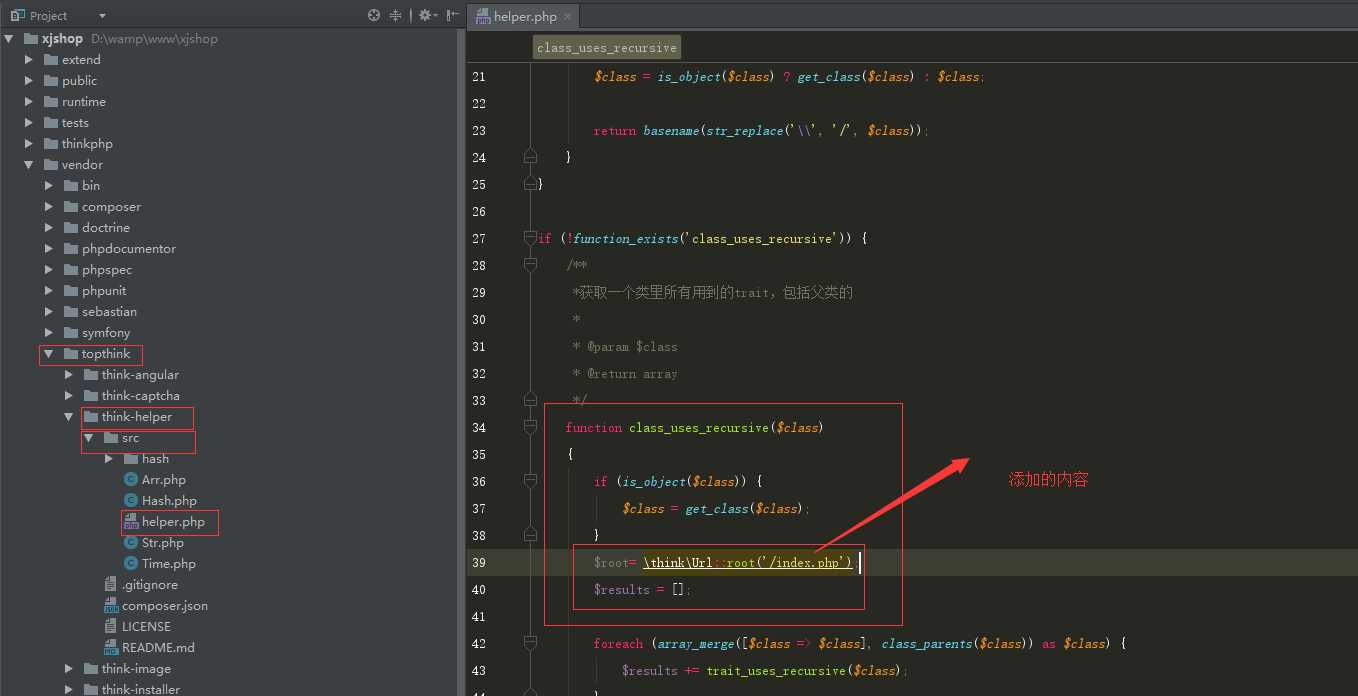Expand the hash folder

tap(109, 459)
